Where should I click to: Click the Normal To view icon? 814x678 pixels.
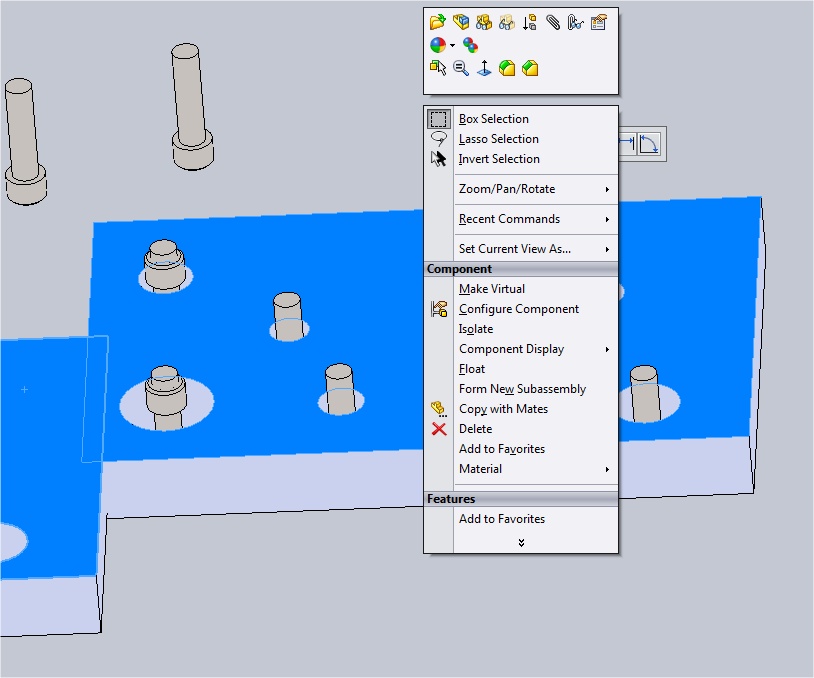click(x=484, y=68)
